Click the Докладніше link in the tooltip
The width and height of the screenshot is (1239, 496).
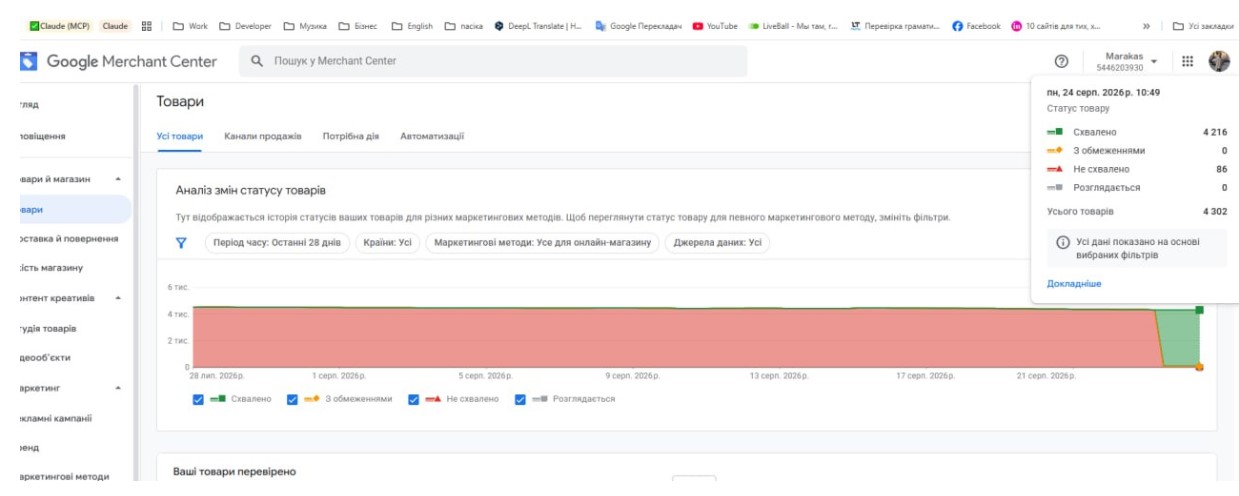point(1074,284)
